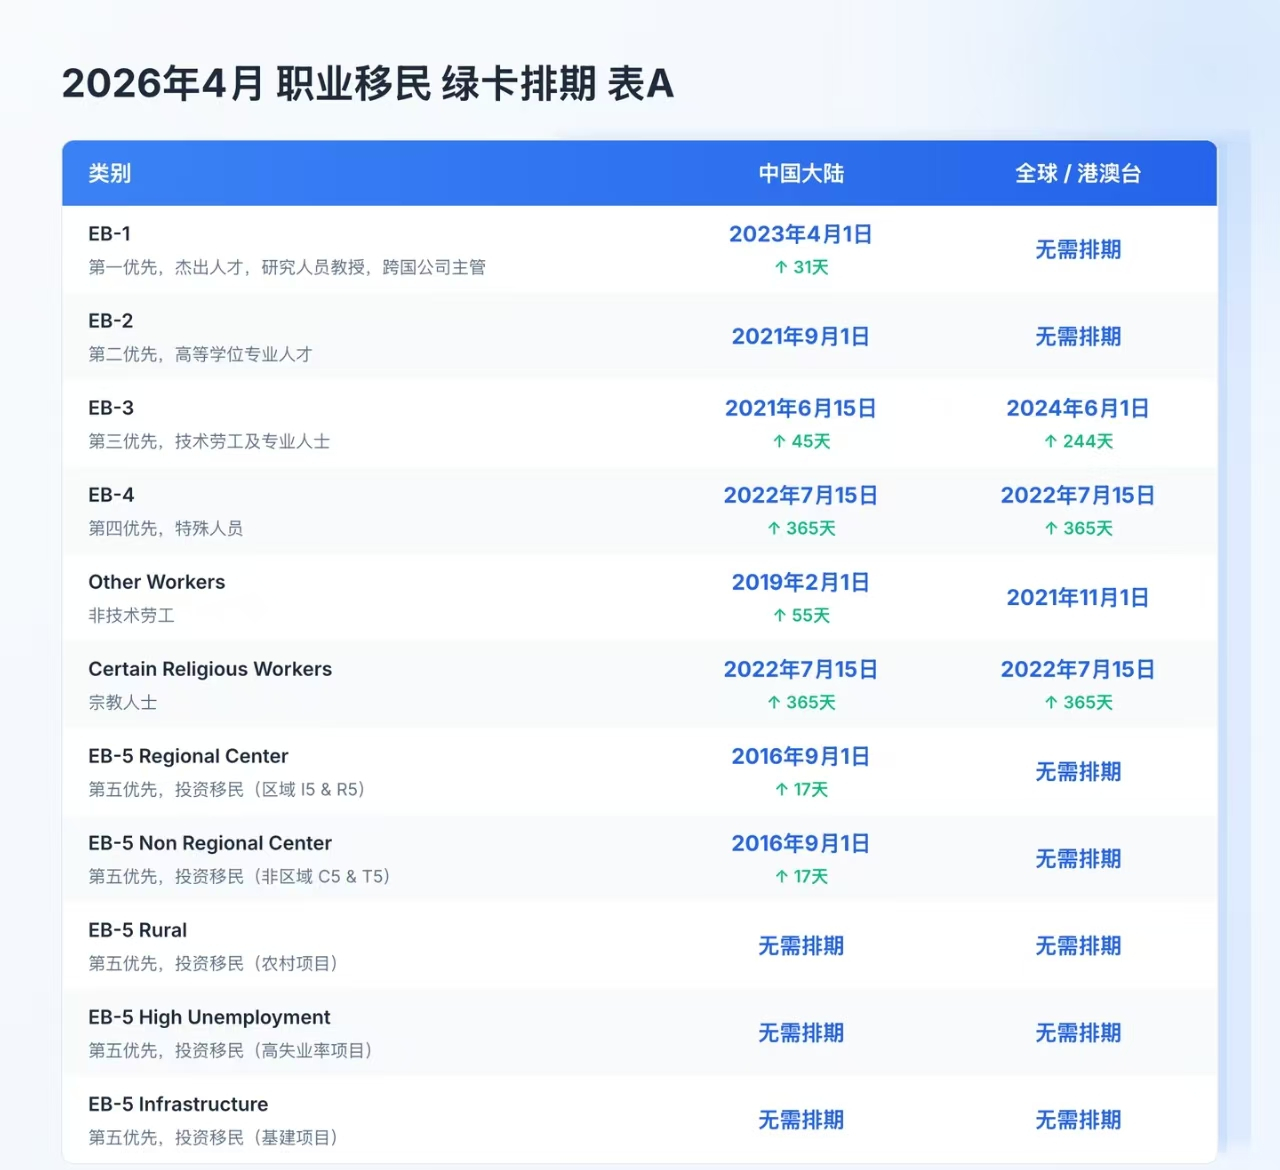Click the up arrow next to 45天
This screenshot has width=1280, height=1170.
click(779, 441)
